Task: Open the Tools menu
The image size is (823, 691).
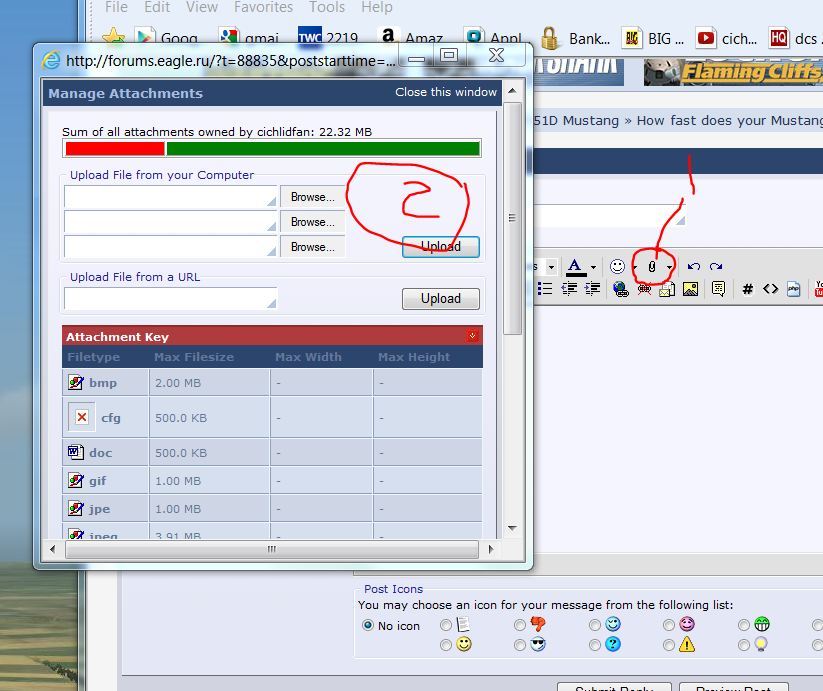Action: pos(327,7)
